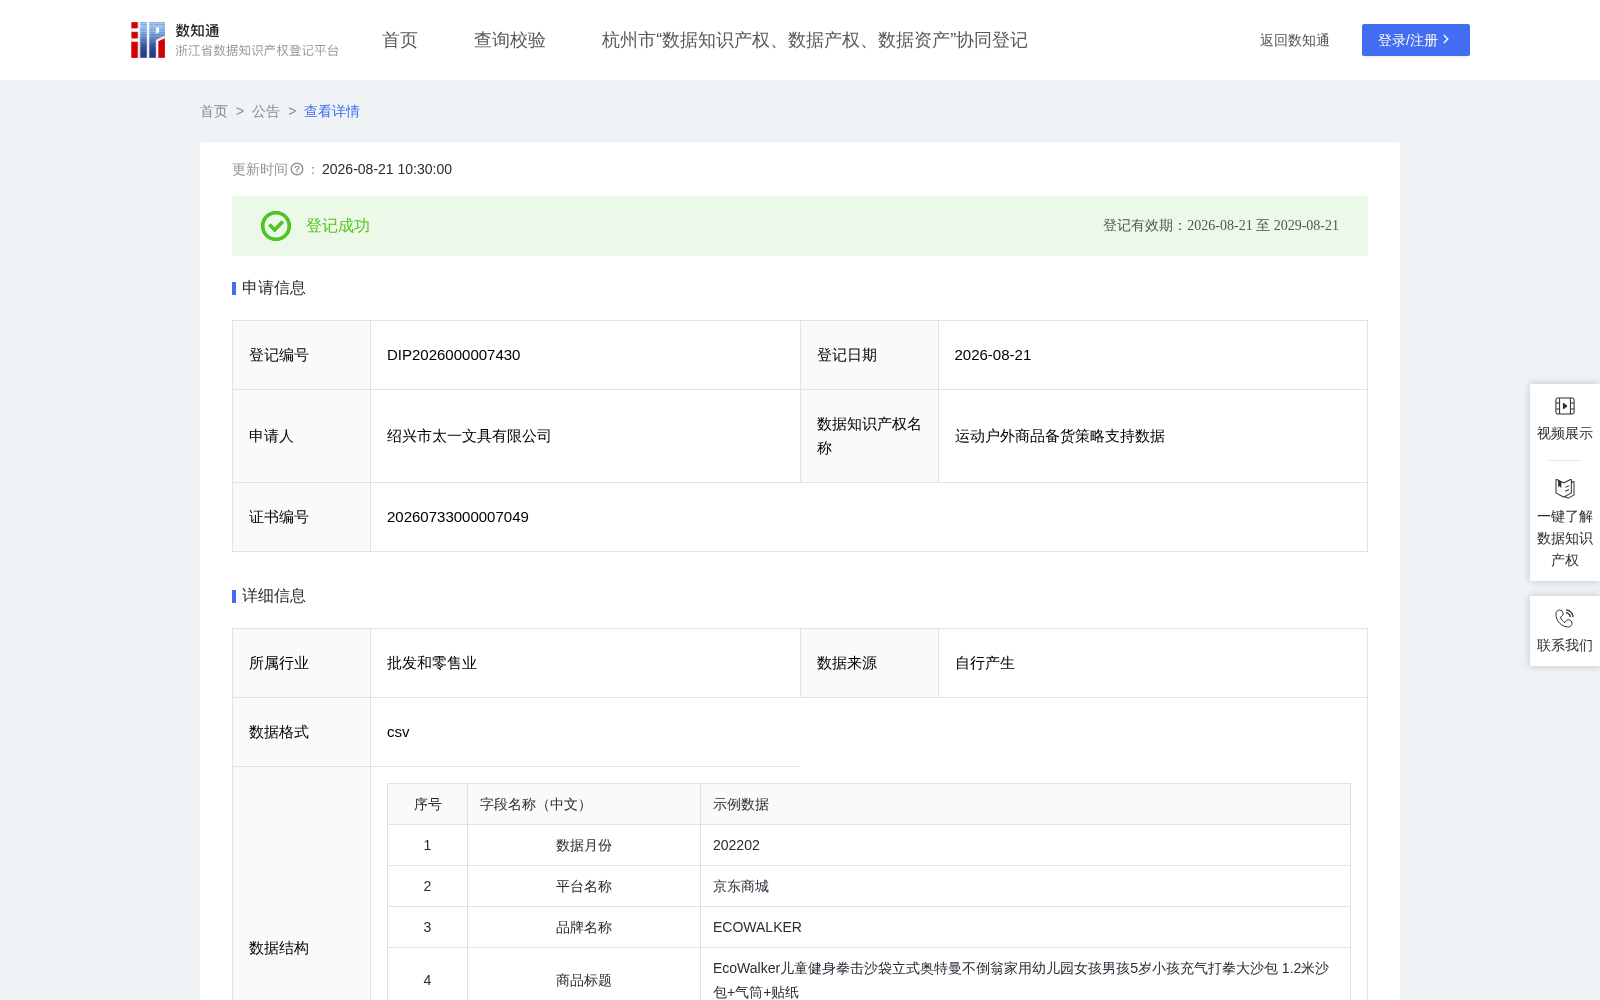Click the EcoWalker product title sample text
The image size is (1600, 1000).
1021,980
